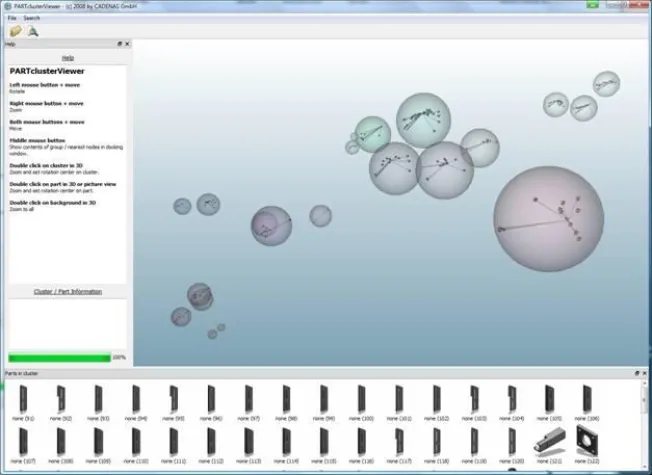Select part thumbnail none (107)
The width and height of the screenshot is (652, 475).
click(22, 441)
